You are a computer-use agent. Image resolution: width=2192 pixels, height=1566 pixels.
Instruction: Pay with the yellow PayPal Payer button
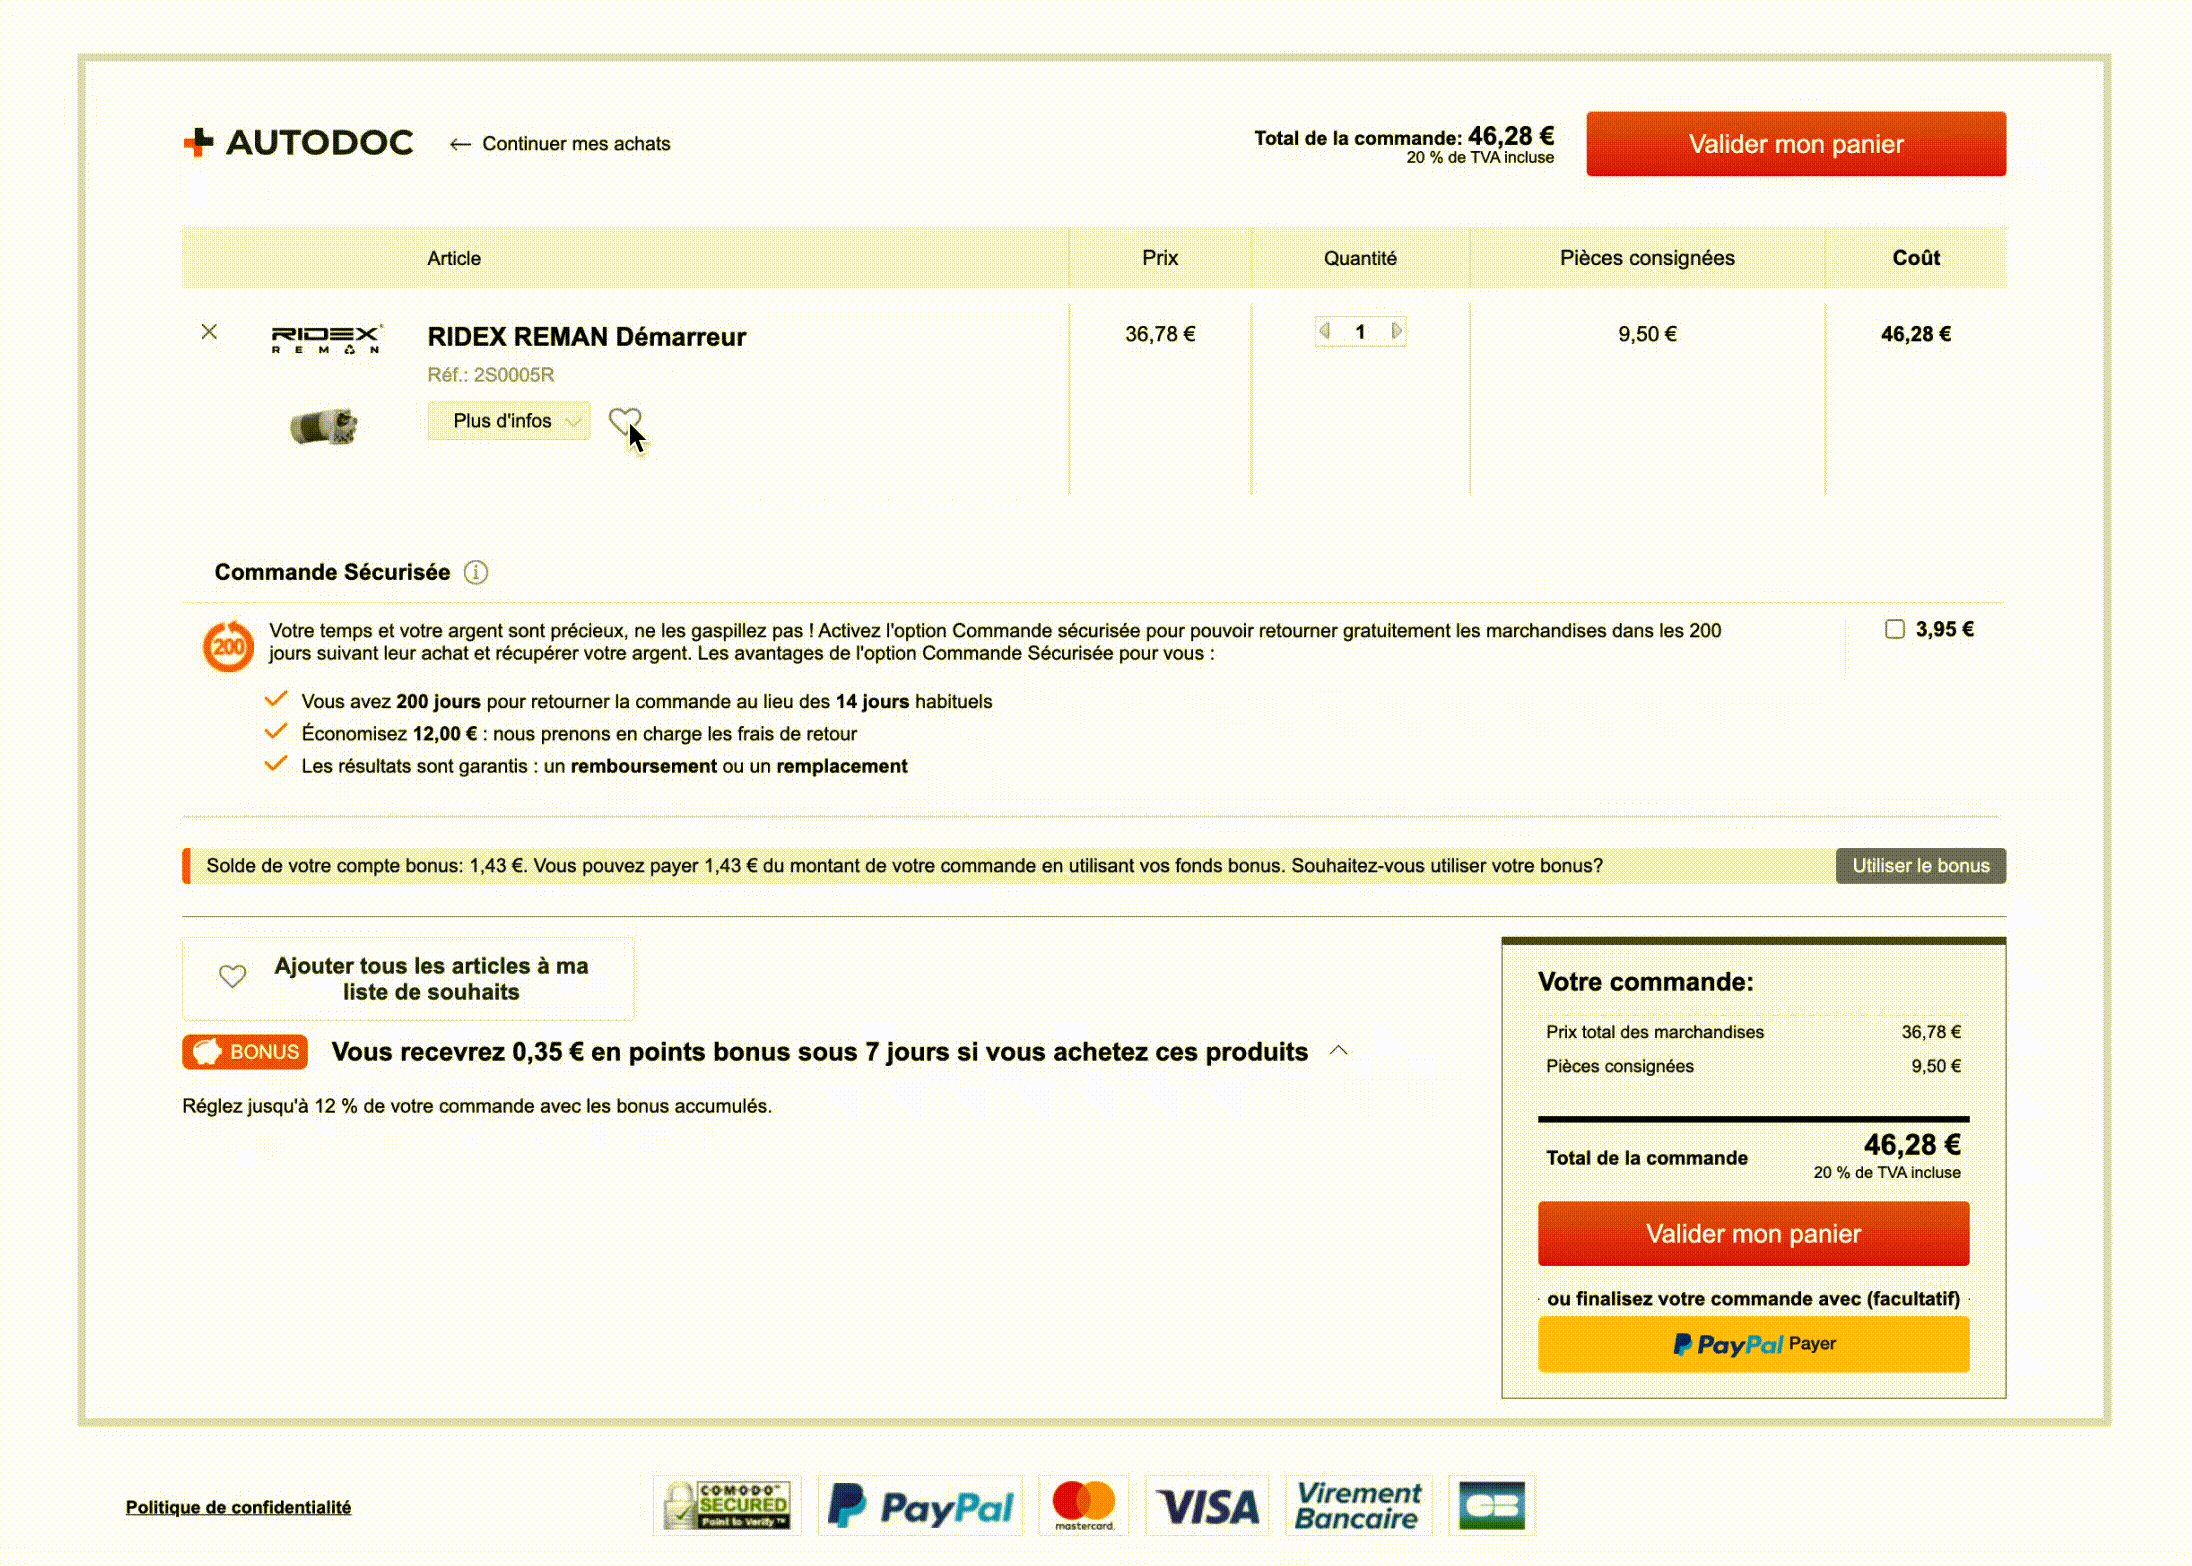coord(1753,1344)
